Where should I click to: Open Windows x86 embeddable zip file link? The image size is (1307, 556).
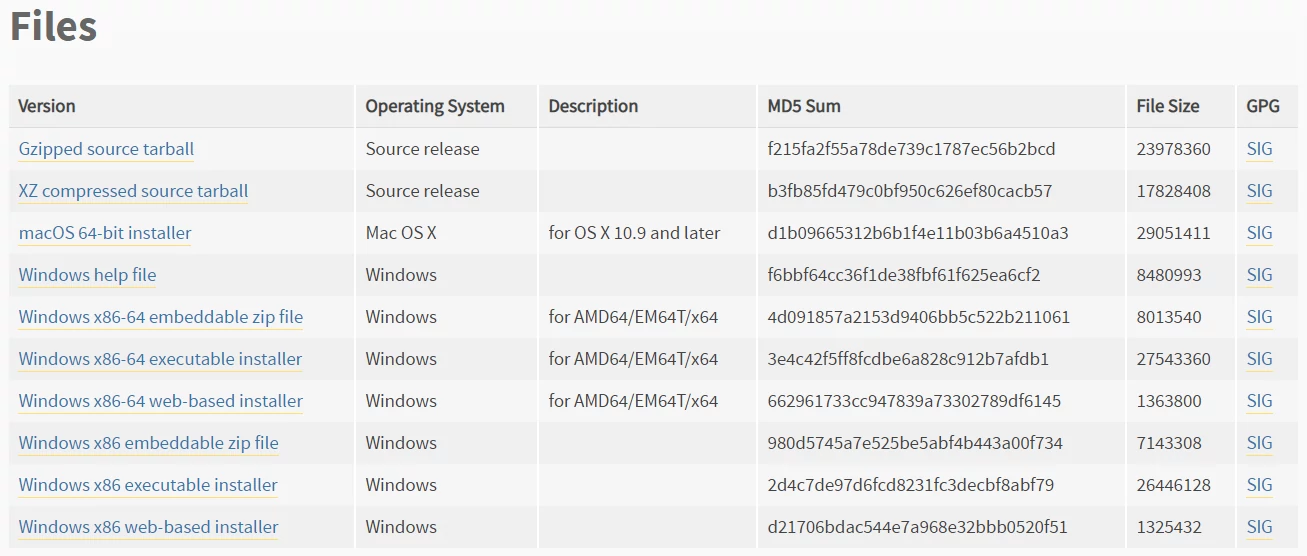pyautogui.click(x=148, y=443)
